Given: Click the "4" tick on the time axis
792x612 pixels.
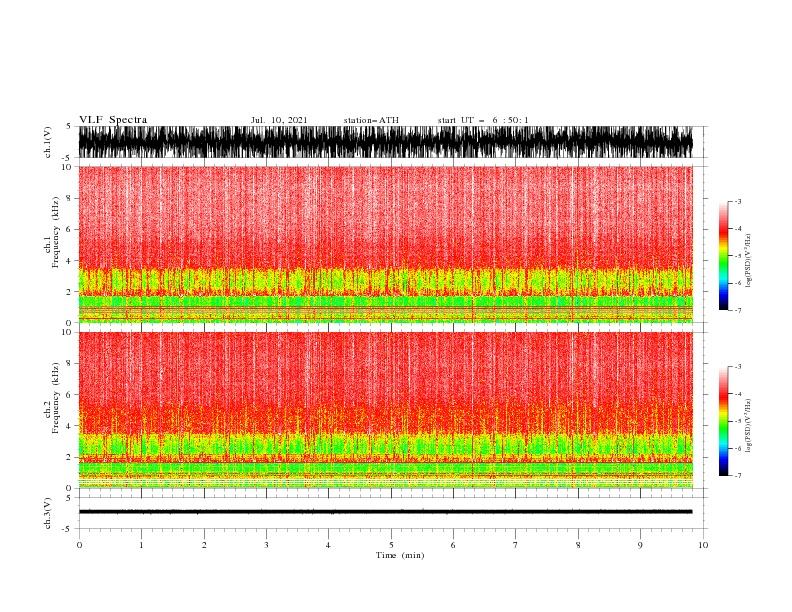Looking at the screenshot, I should [x=328, y=545].
